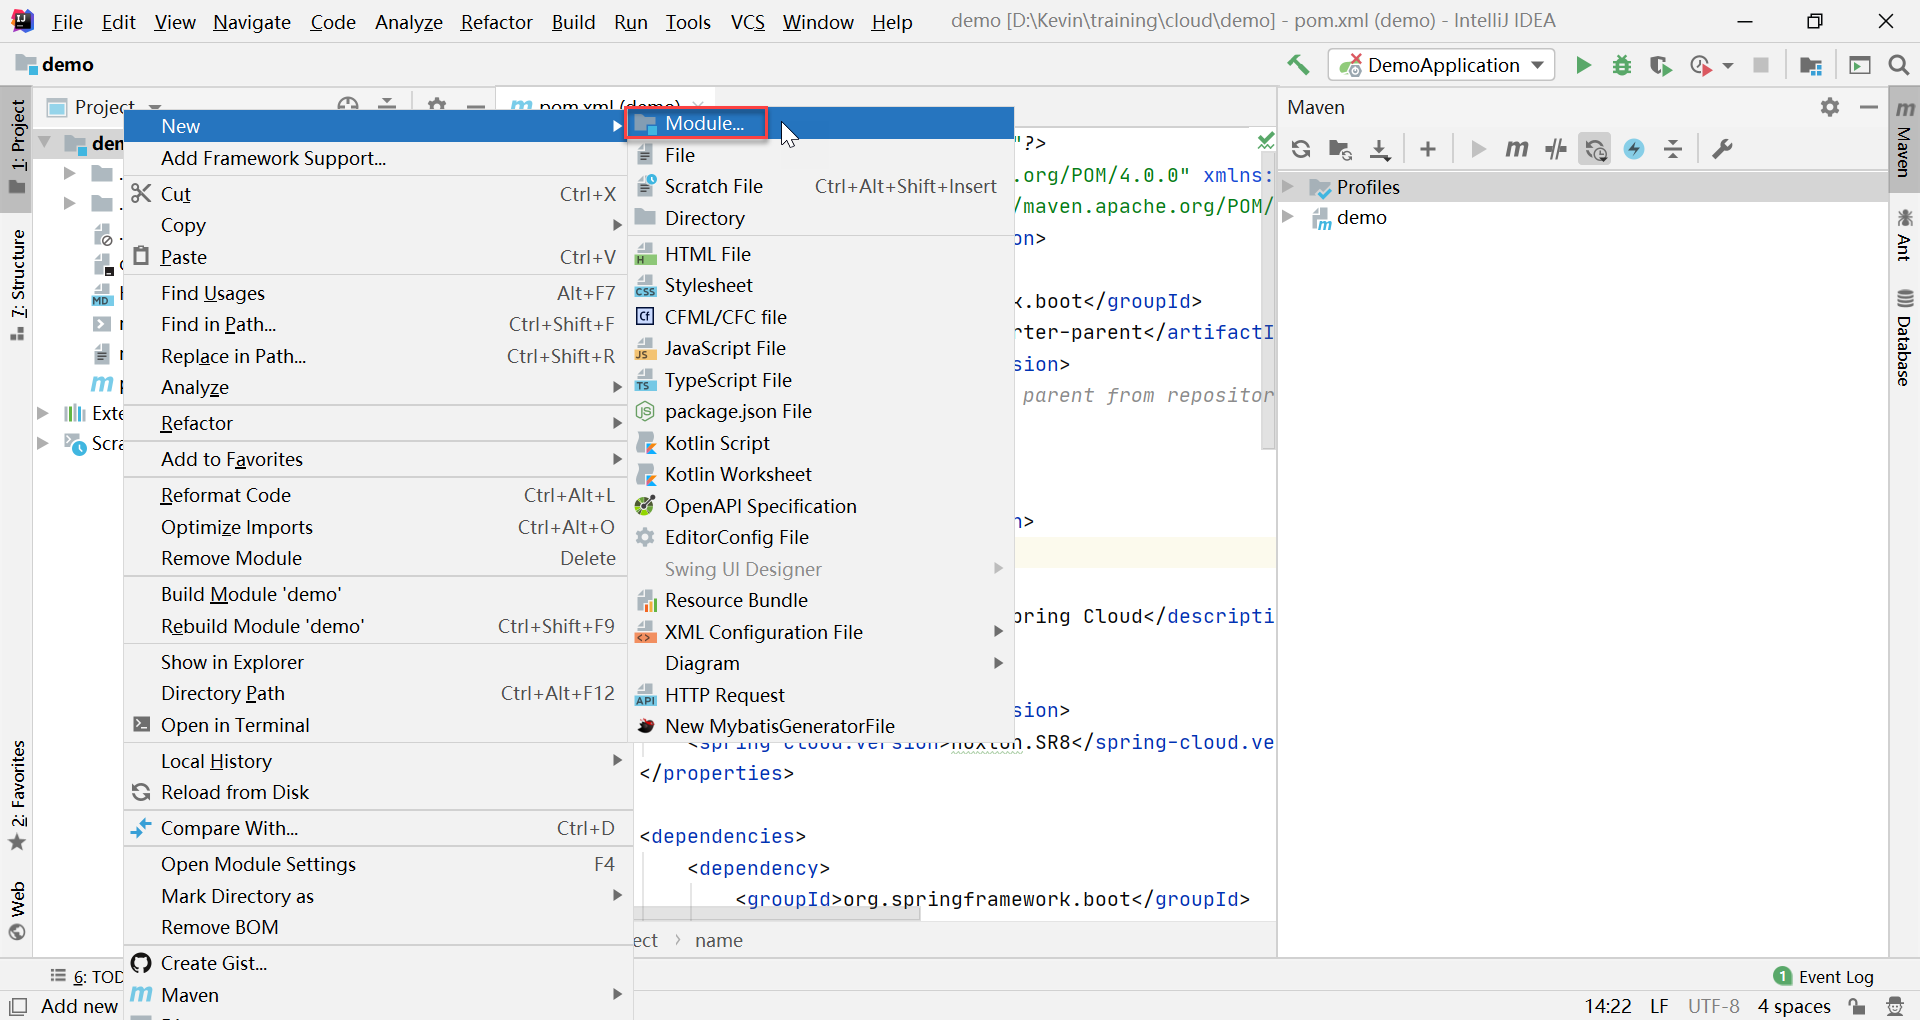Toggle the 7: Structure tool window stripe
This screenshot has width=1920, height=1020.
coord(17,284)
